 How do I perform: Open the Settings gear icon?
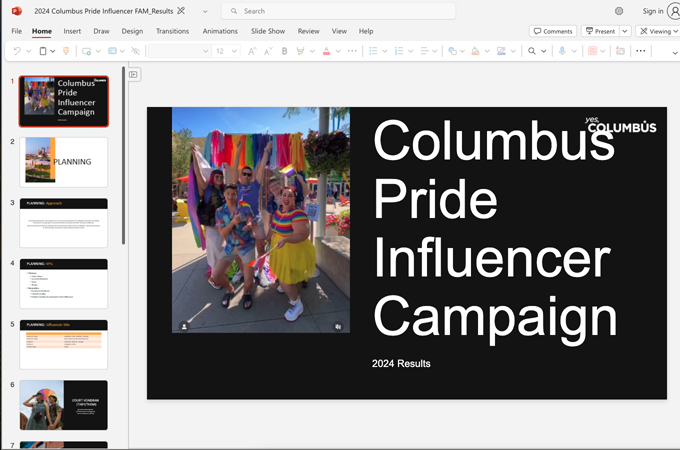point(619,11)
